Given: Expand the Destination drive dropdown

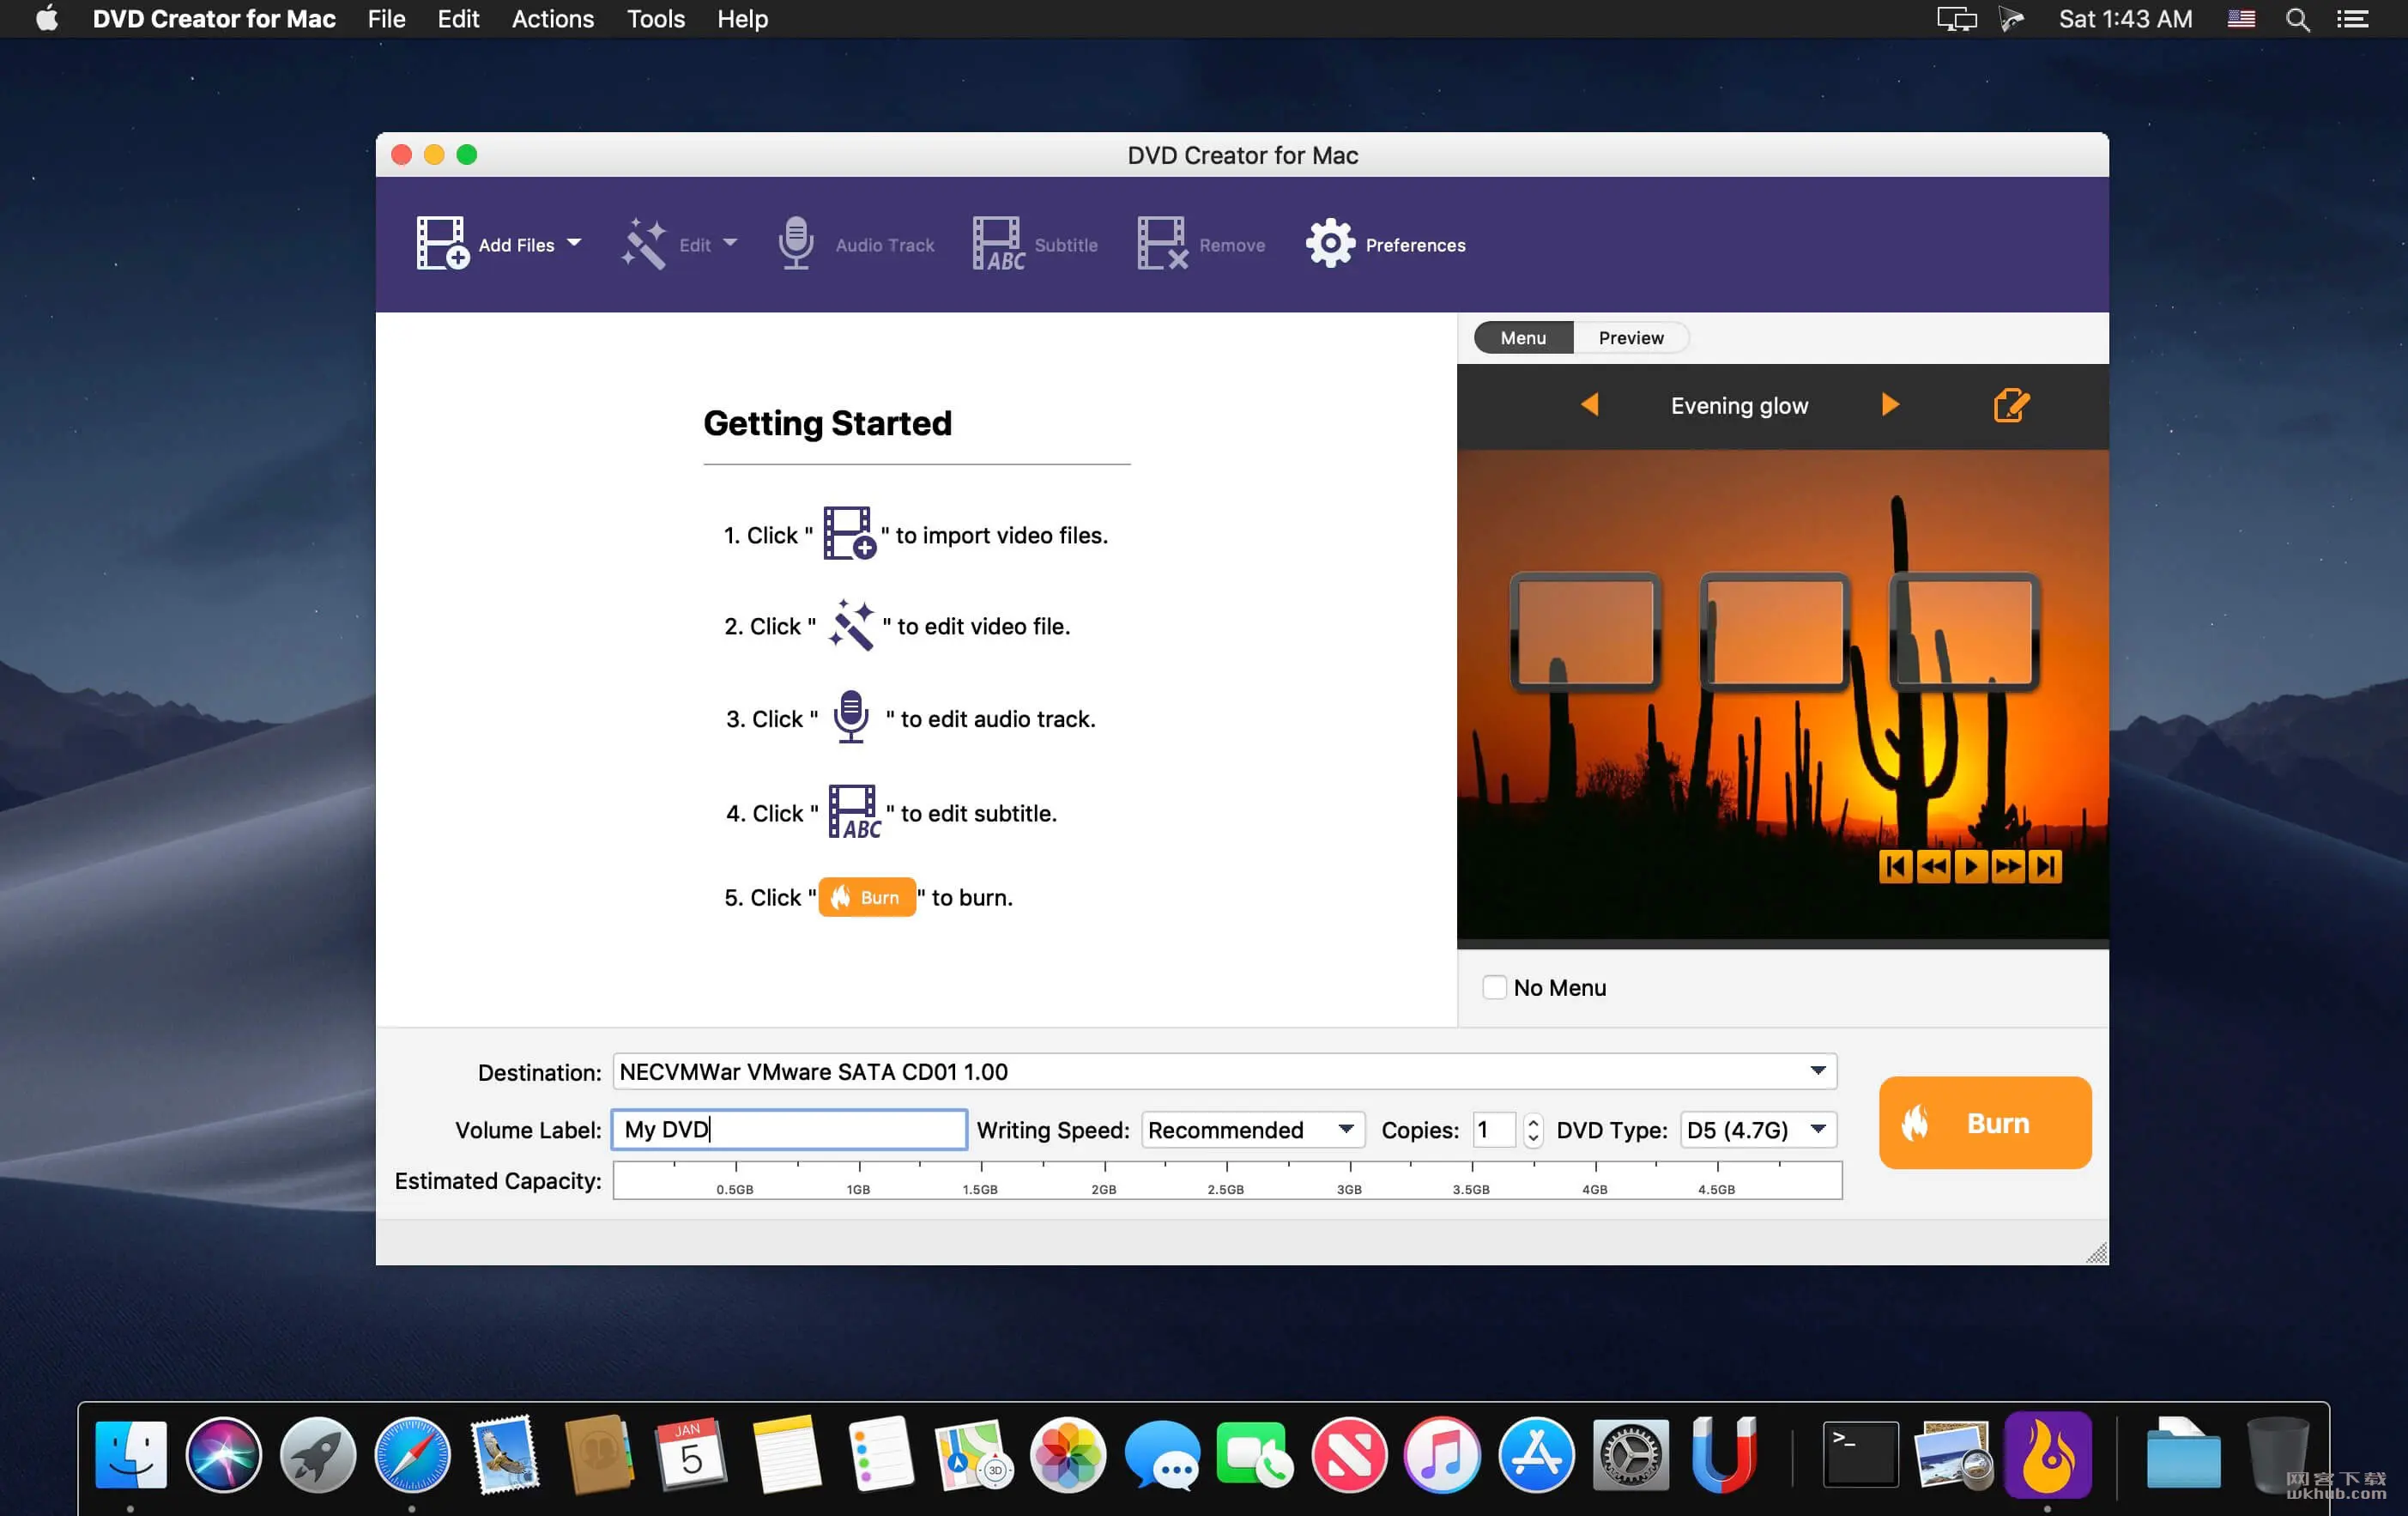Looking at the screenshot, I should tap(1816, 1070).
